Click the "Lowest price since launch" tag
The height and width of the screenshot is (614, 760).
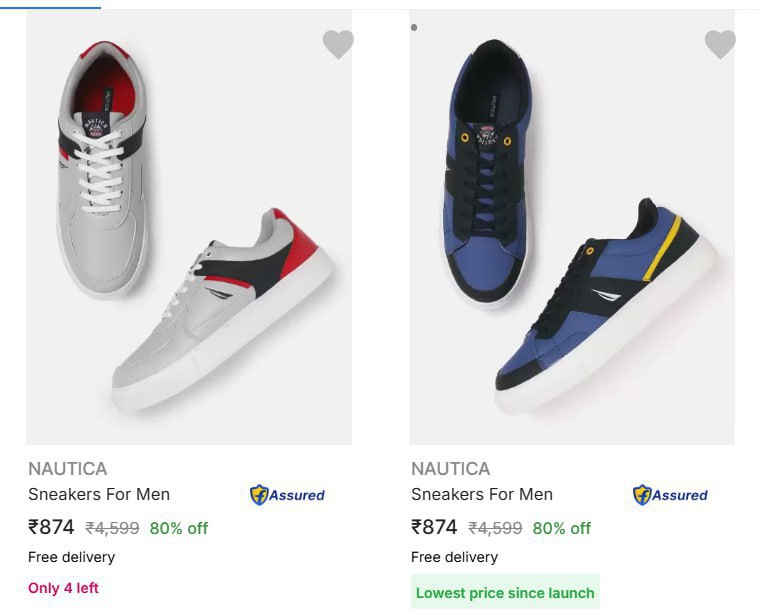tap(505, 593)
